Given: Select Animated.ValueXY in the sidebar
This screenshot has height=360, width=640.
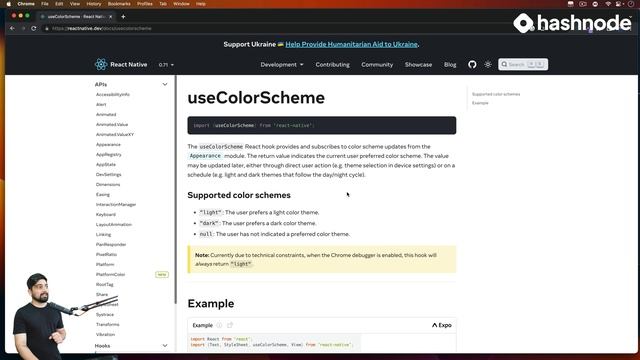Looking at the screenshot, I should tap(115, 135).
